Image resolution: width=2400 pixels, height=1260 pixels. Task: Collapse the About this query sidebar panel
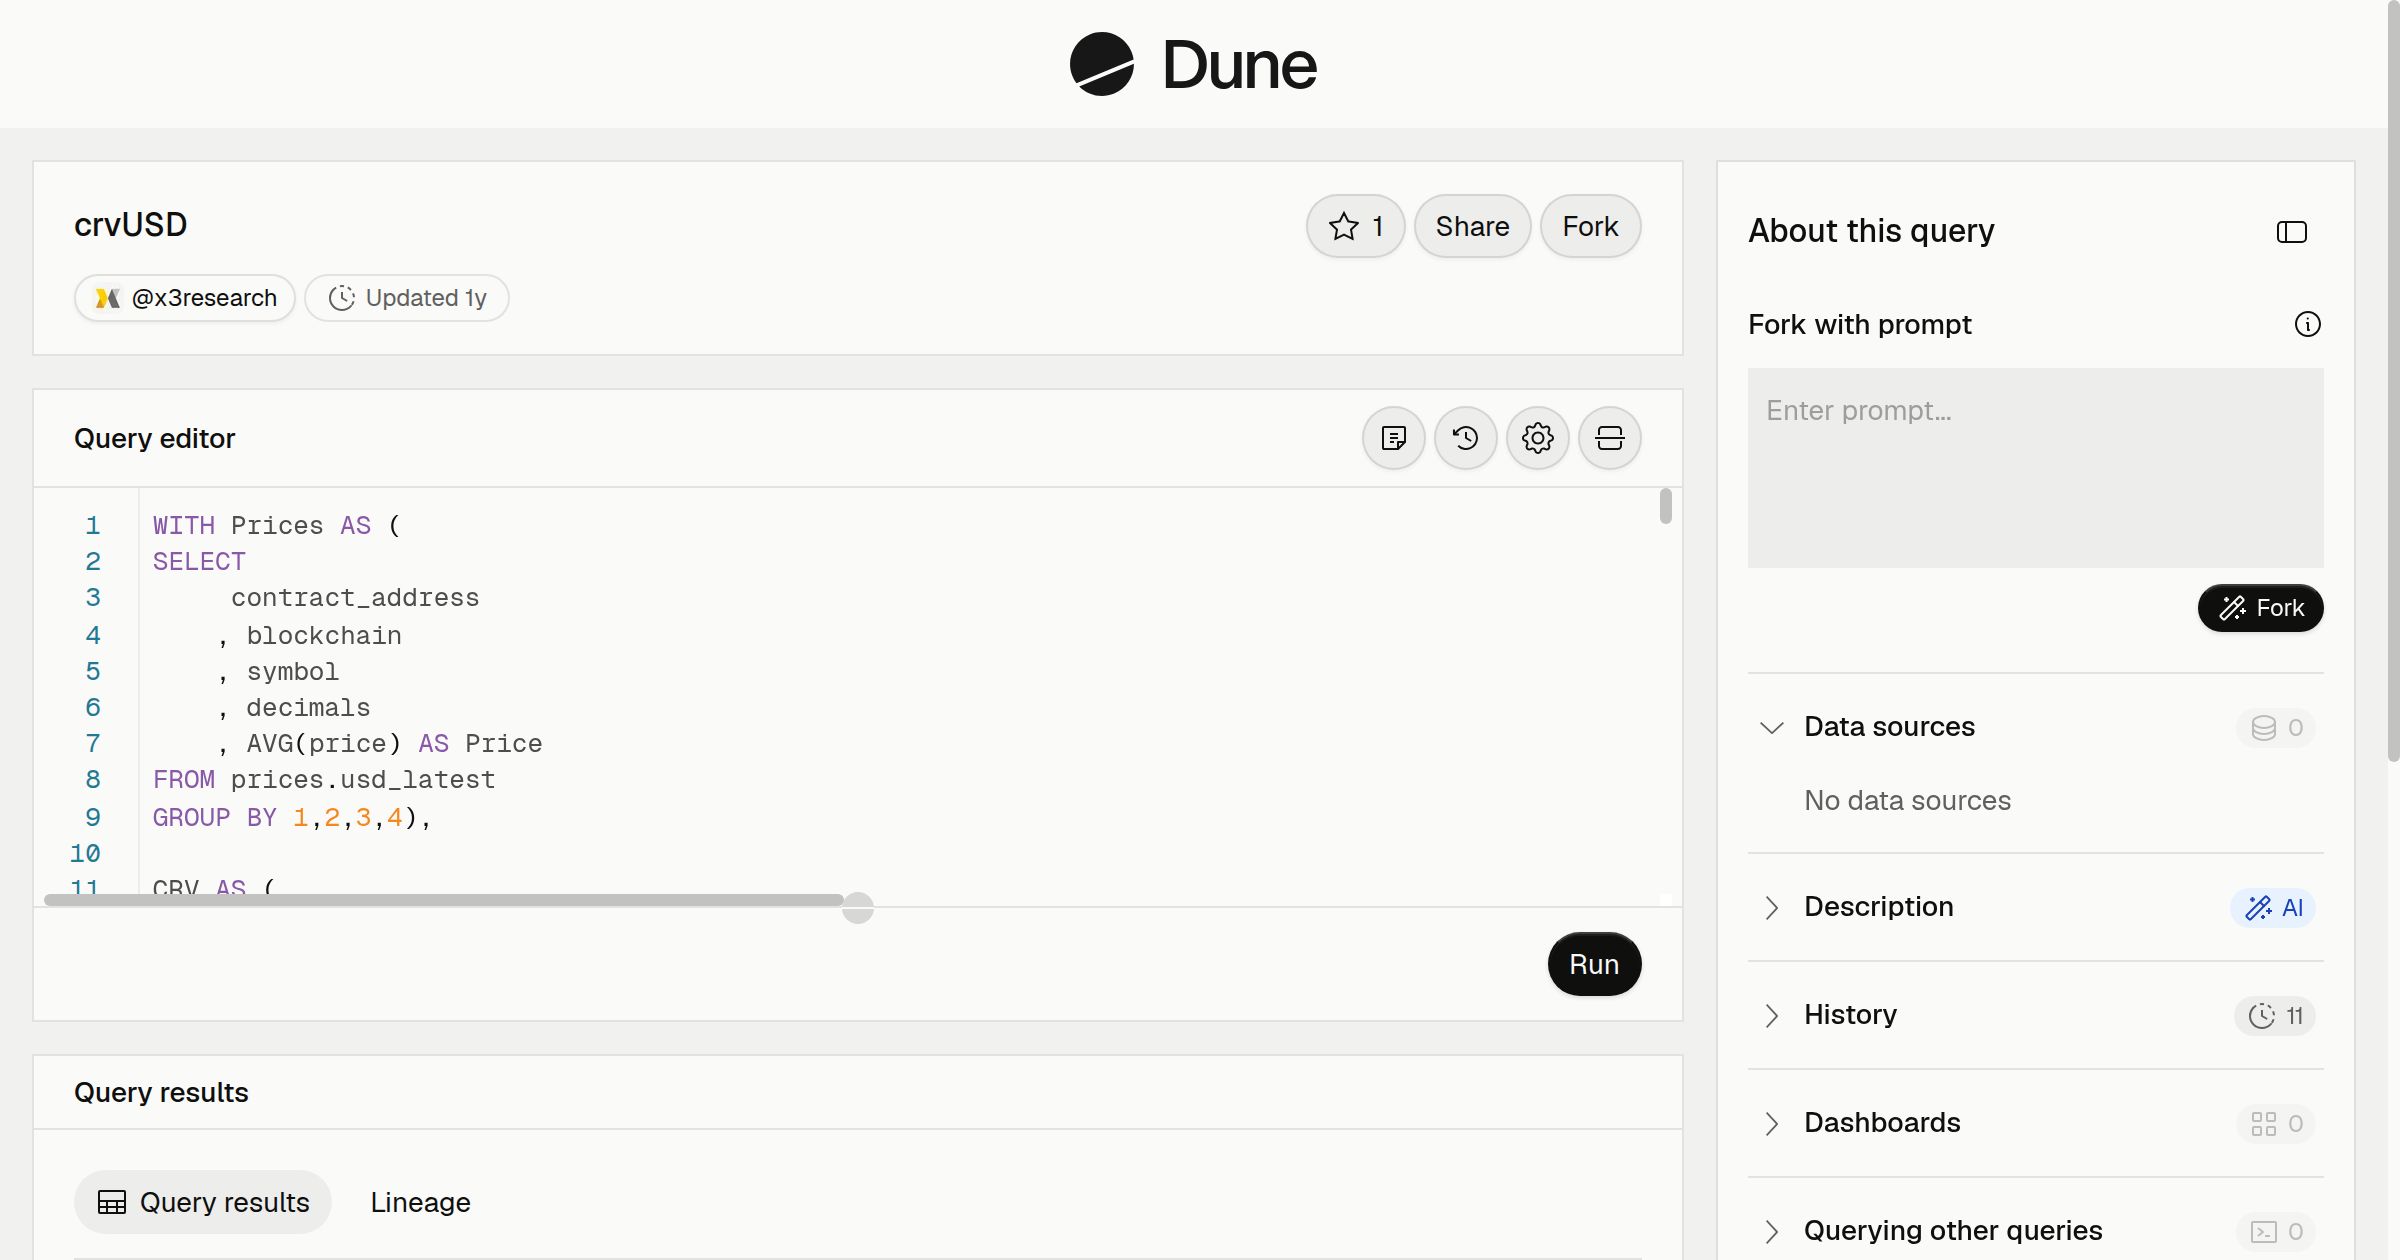tap(2291, 232)
